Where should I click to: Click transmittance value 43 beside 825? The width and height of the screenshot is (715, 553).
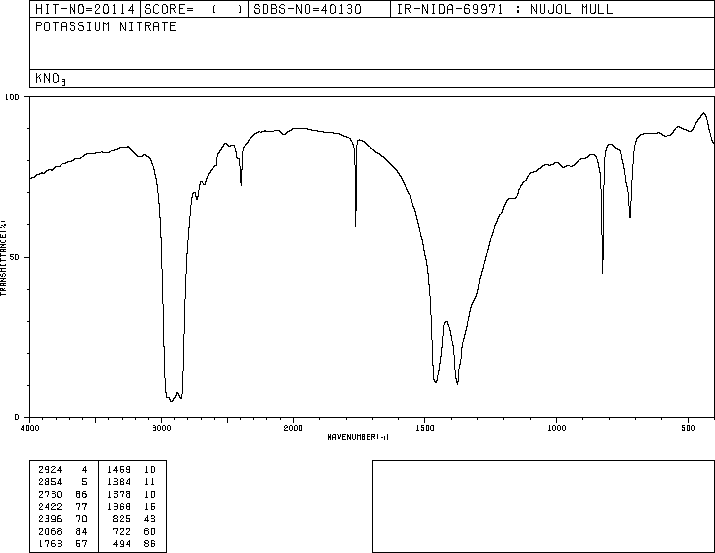pos(150,519)
